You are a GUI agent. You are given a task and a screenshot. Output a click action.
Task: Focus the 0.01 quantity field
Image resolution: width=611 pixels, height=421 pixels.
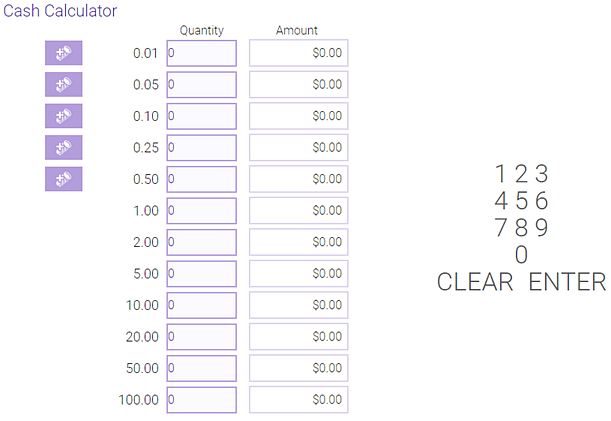click(201, 53)
